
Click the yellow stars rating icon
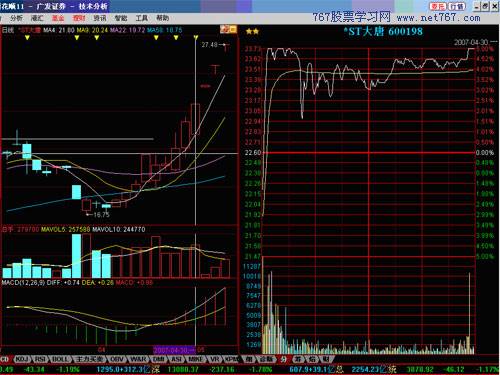point(252,32)
